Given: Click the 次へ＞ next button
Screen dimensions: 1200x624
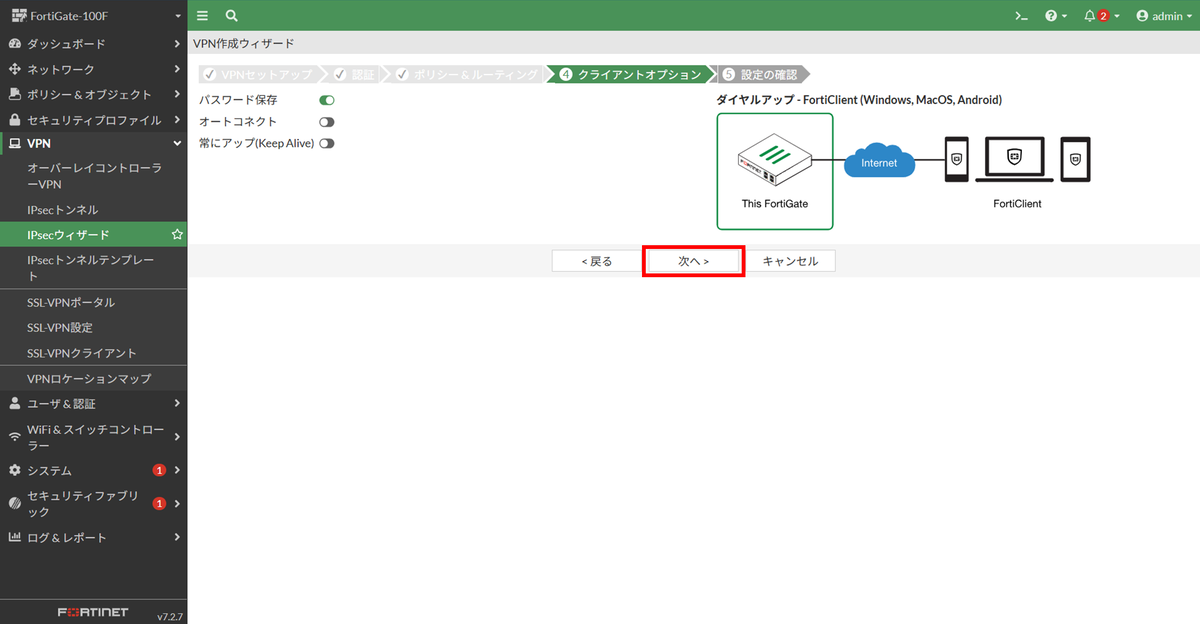Looking at the screenshot, I should click(x=693, y=261).
